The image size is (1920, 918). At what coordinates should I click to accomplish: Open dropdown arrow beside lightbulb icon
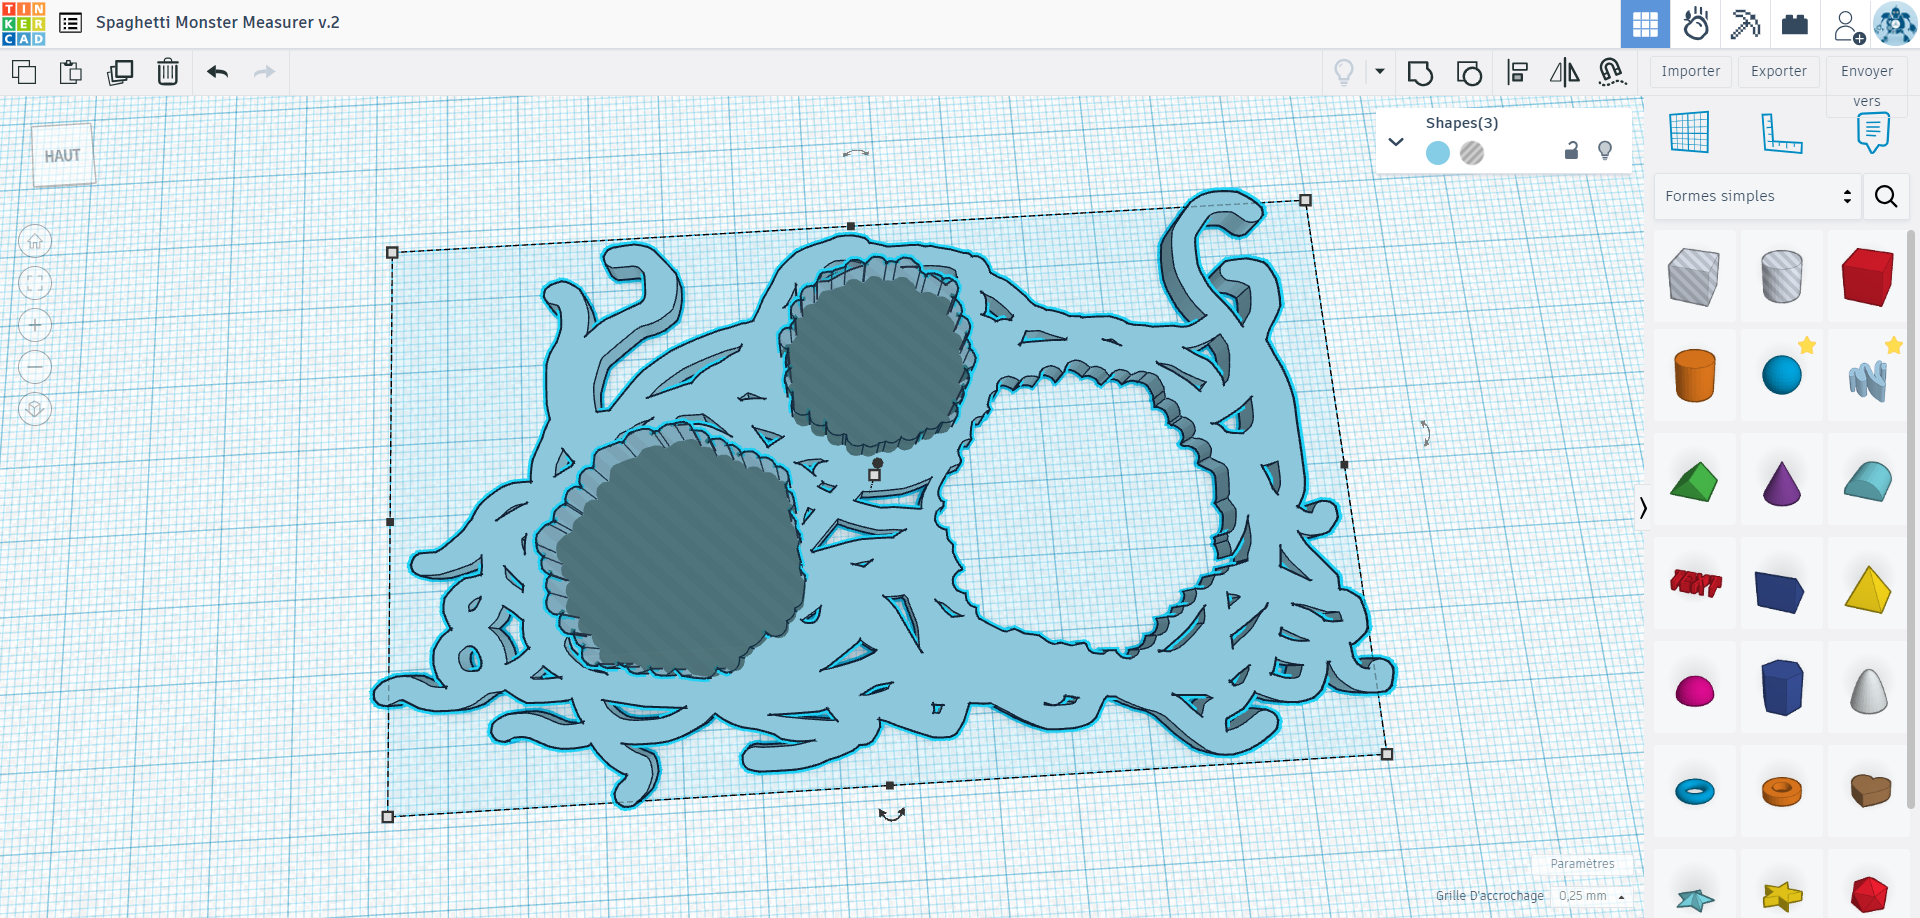coord(1380,72)
